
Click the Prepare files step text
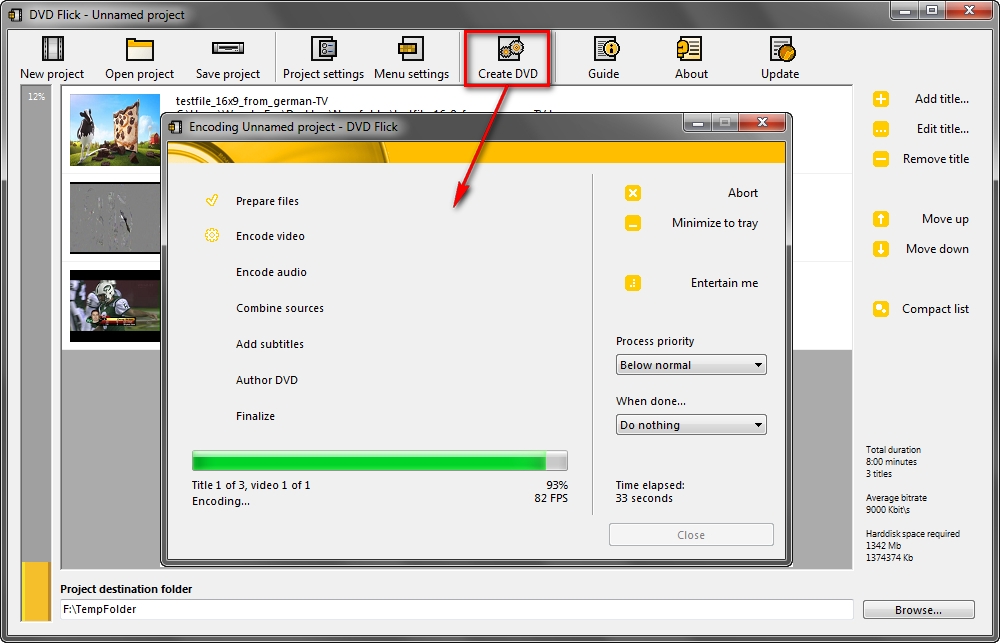[267, 201]
